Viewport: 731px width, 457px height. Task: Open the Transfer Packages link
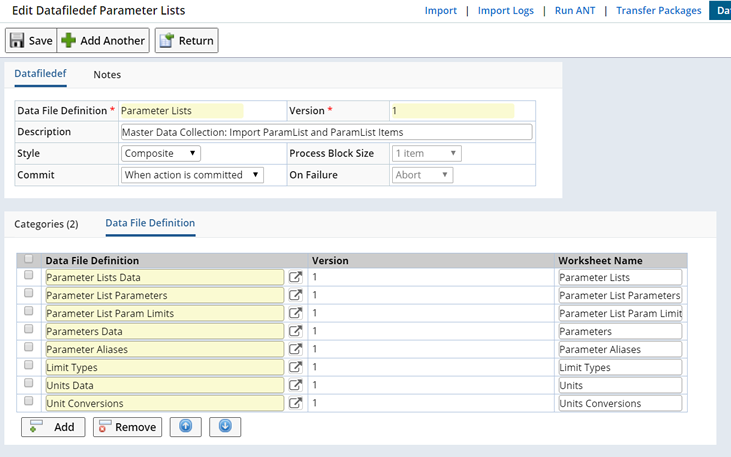coord(659,11)
